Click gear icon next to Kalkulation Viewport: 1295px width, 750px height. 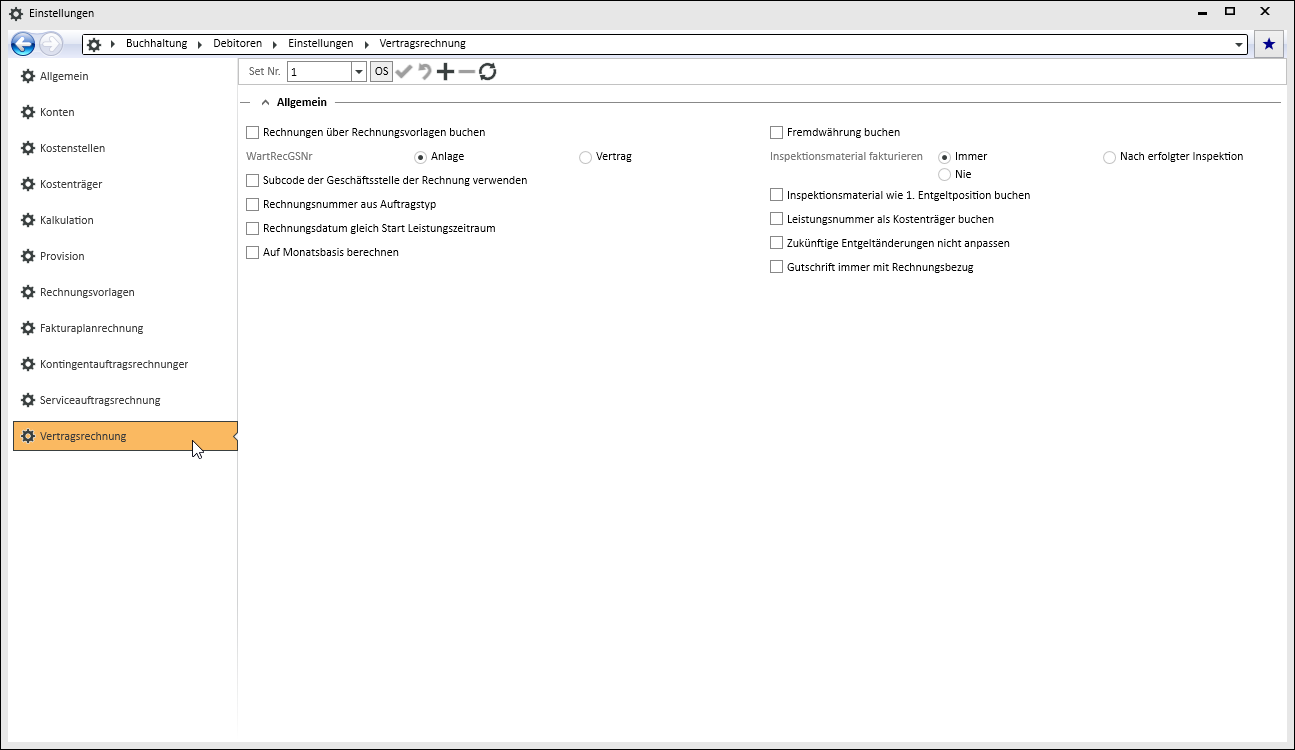[28, 220]
